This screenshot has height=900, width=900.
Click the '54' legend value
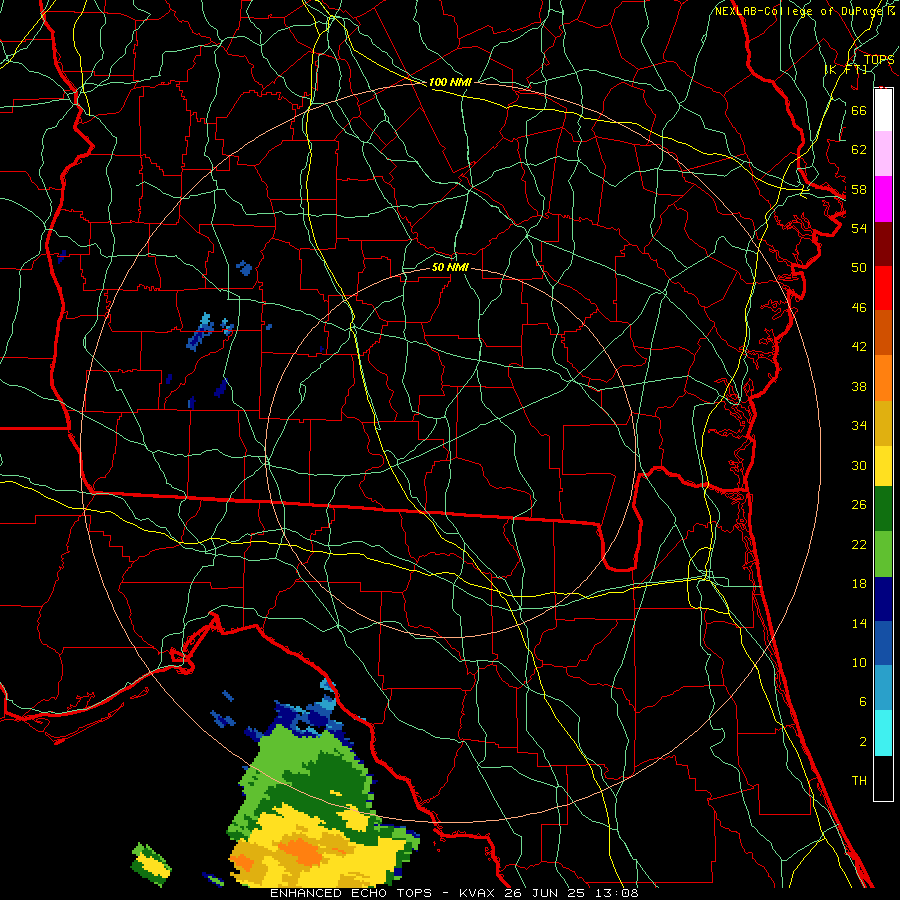tap(859, 228)
